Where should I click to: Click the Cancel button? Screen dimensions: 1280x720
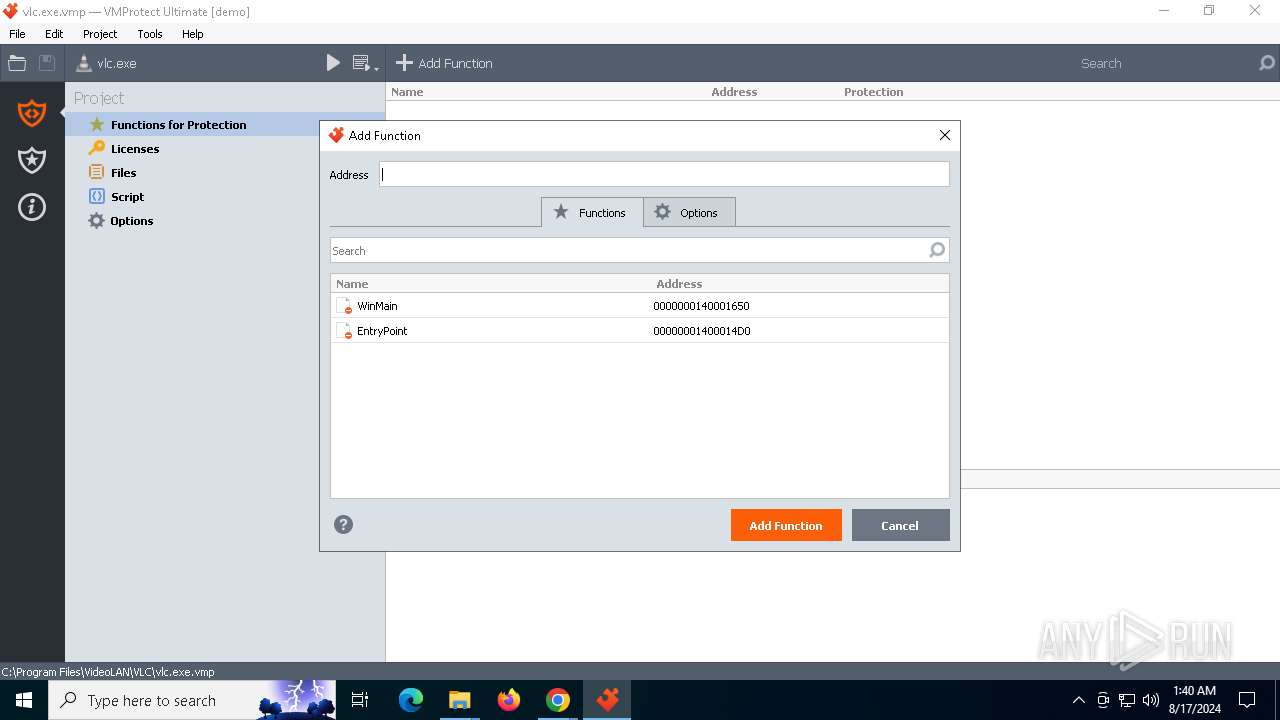[900, 525]
